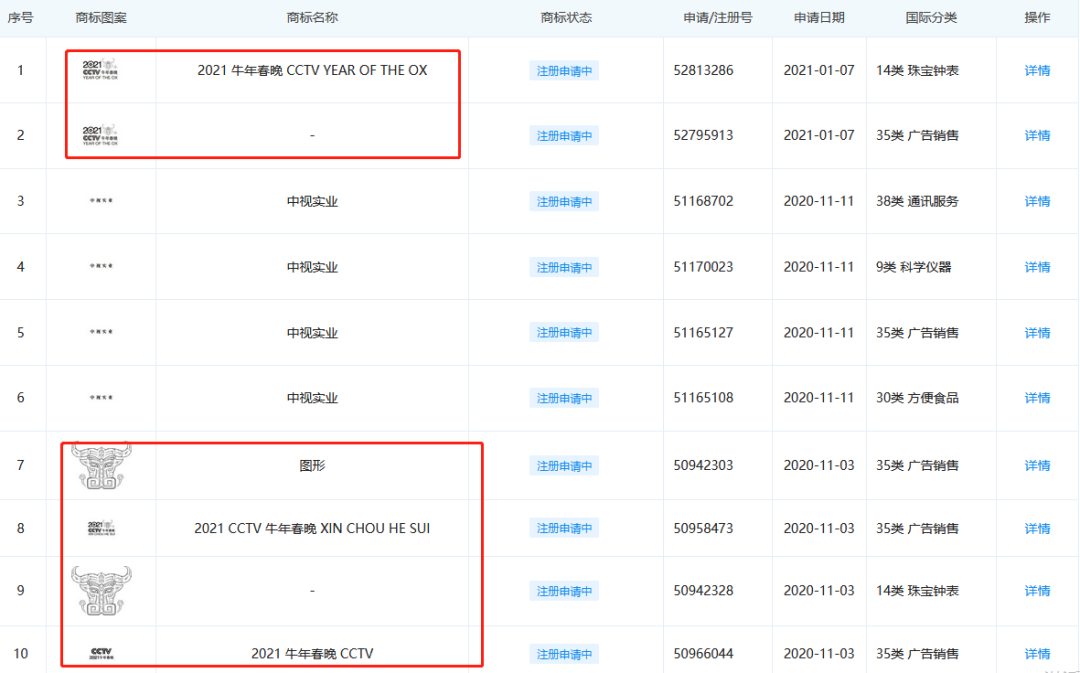
Task: Click category '30类 方便食品'
Action: coord(917,398)
